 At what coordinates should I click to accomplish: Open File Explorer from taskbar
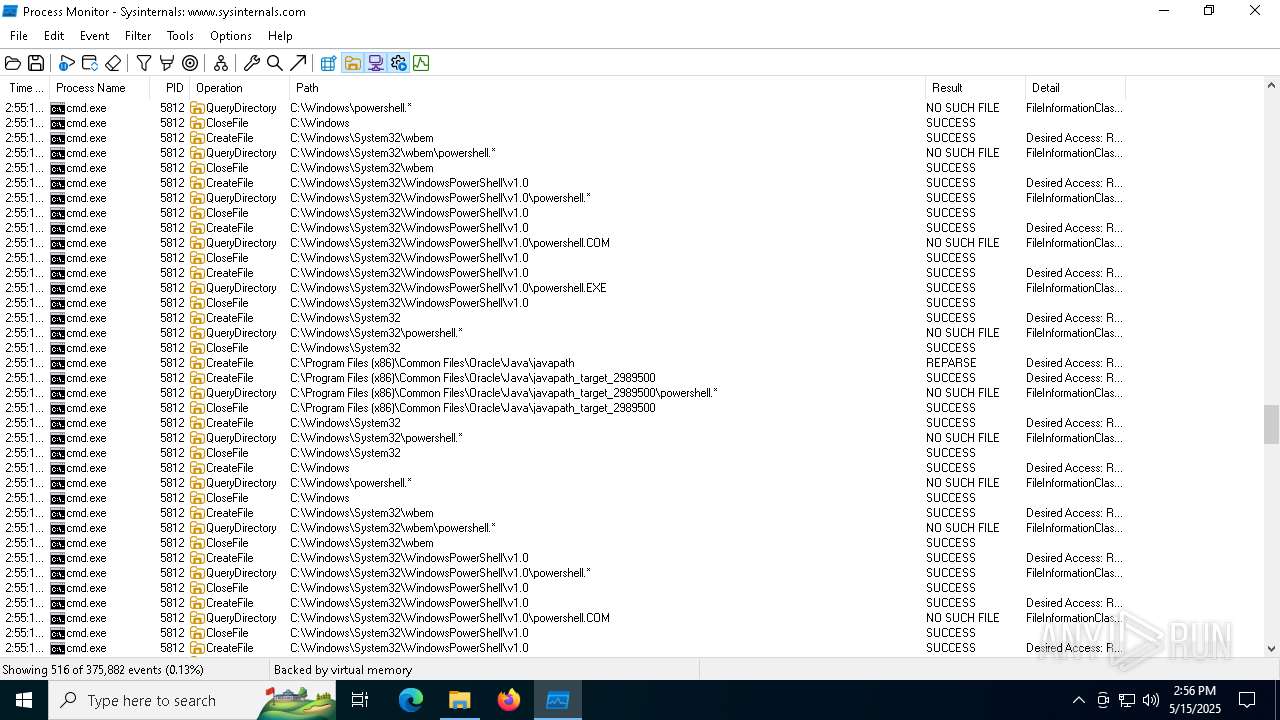(x=459, y=700)
